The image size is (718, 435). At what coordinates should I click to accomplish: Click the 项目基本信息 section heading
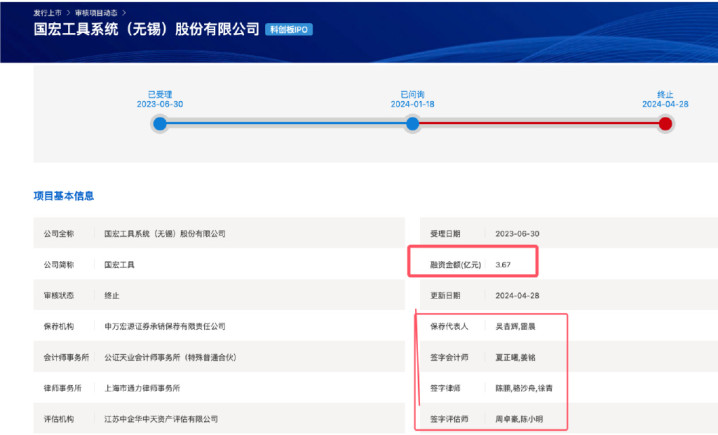pyautogui.click(x=64, y=196)
